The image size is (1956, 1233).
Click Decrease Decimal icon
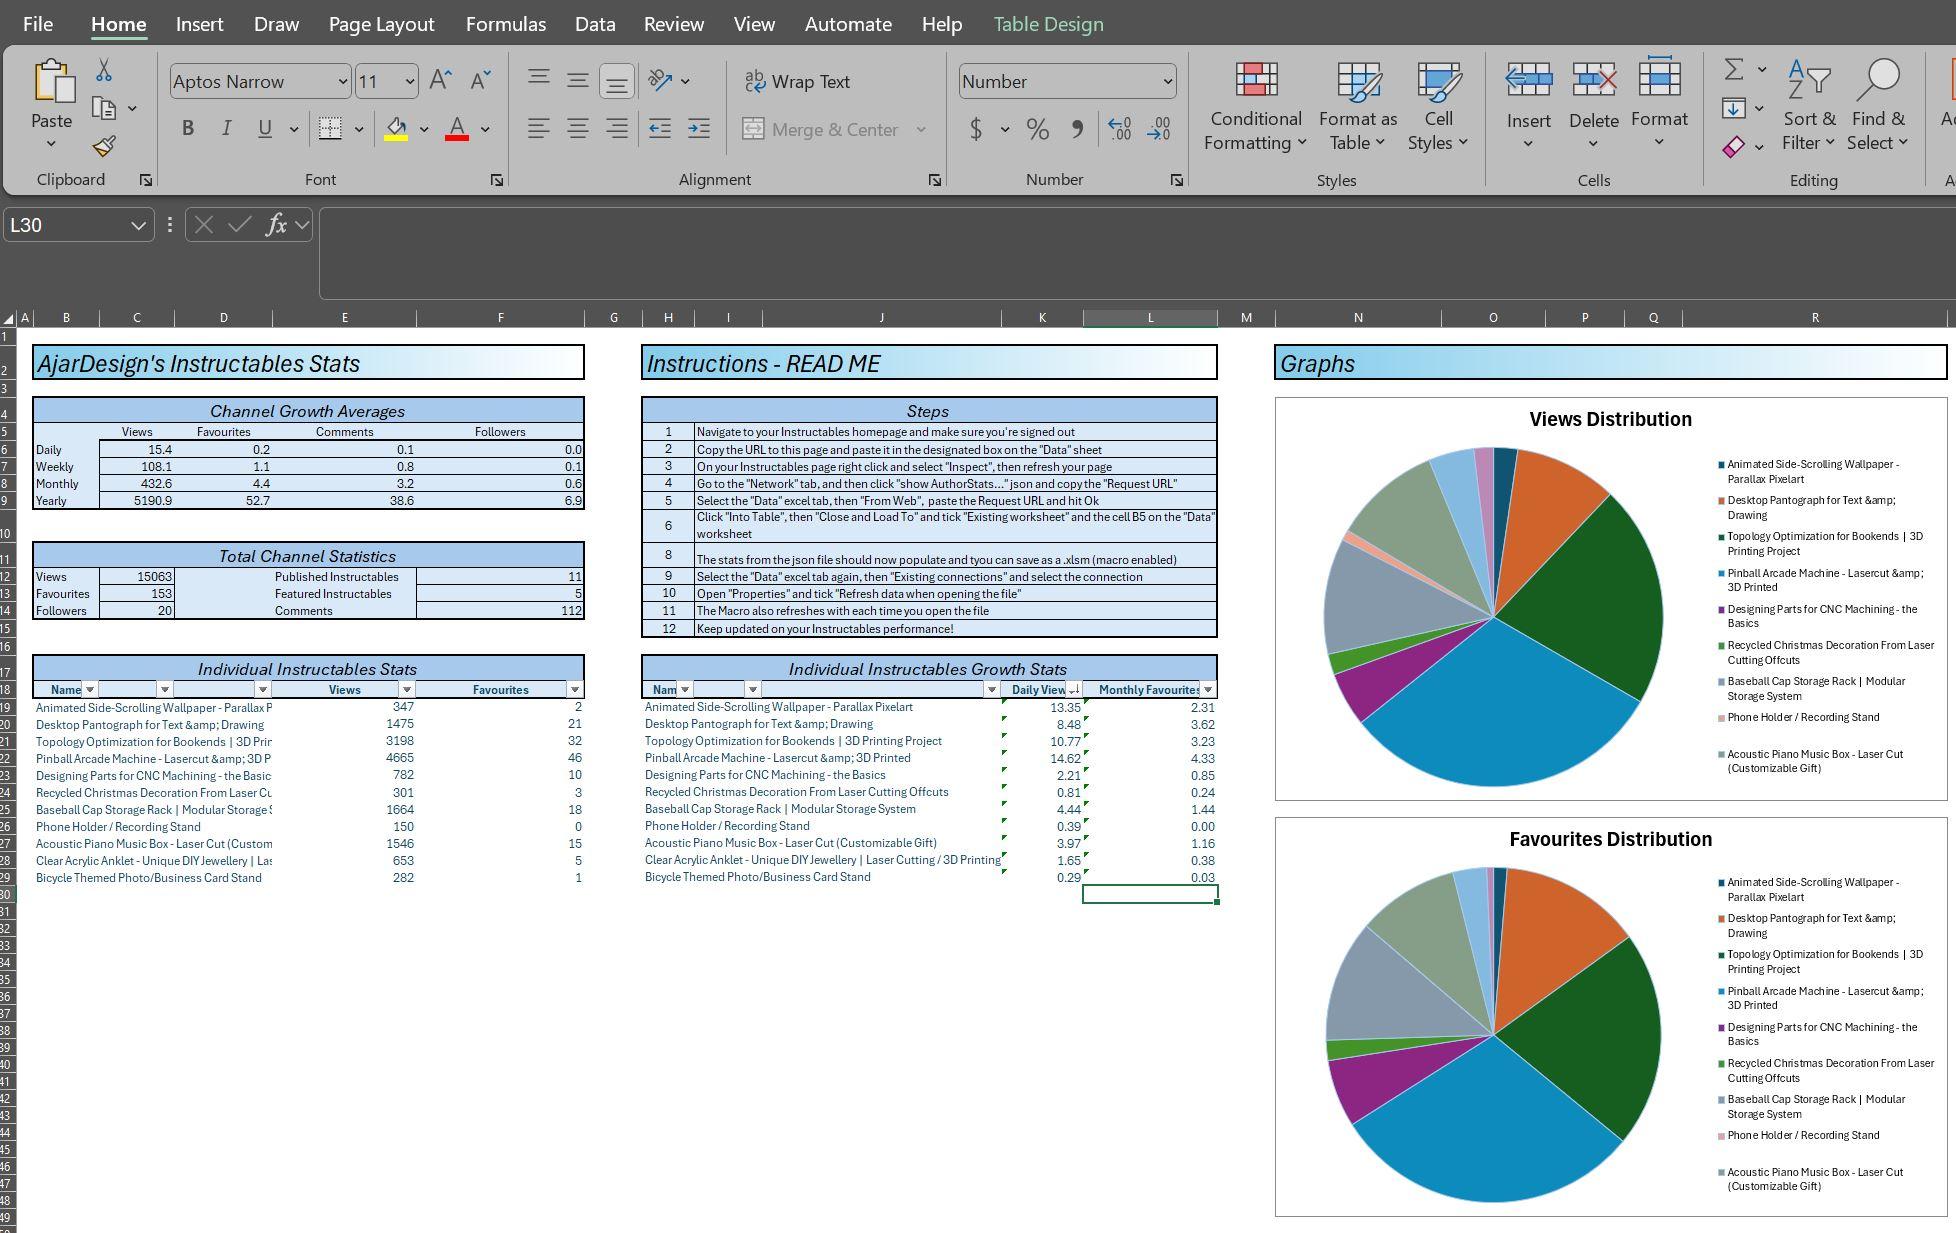(1159, 129)
